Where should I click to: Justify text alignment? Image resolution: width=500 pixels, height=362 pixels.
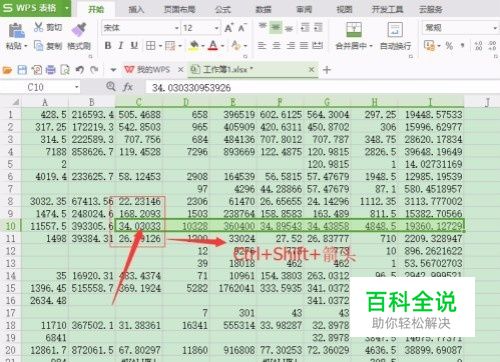(x=304, y=45)
